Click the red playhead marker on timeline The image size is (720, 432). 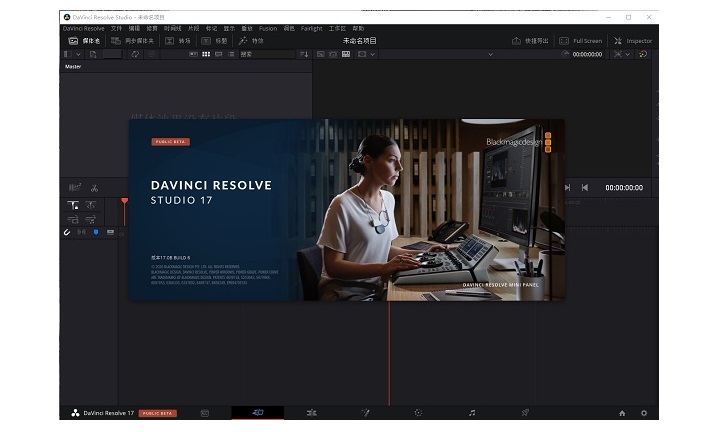124,202
